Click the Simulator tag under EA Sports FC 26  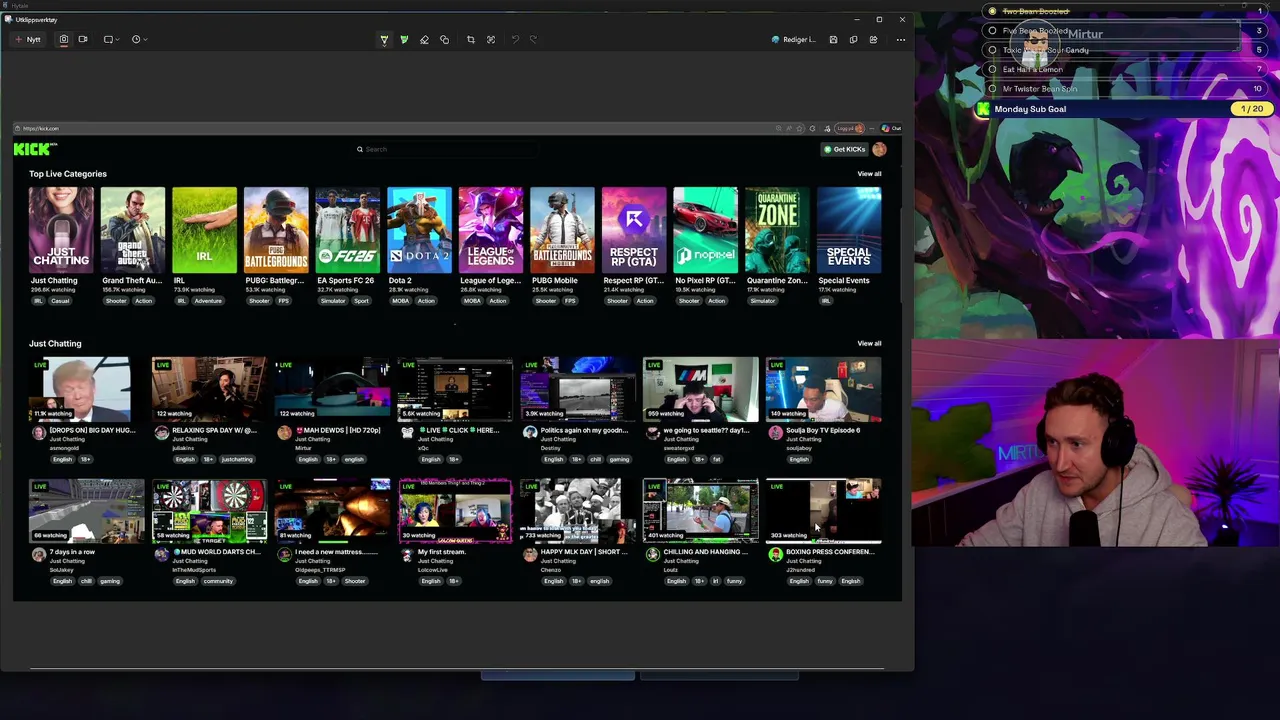click(332, 301)
